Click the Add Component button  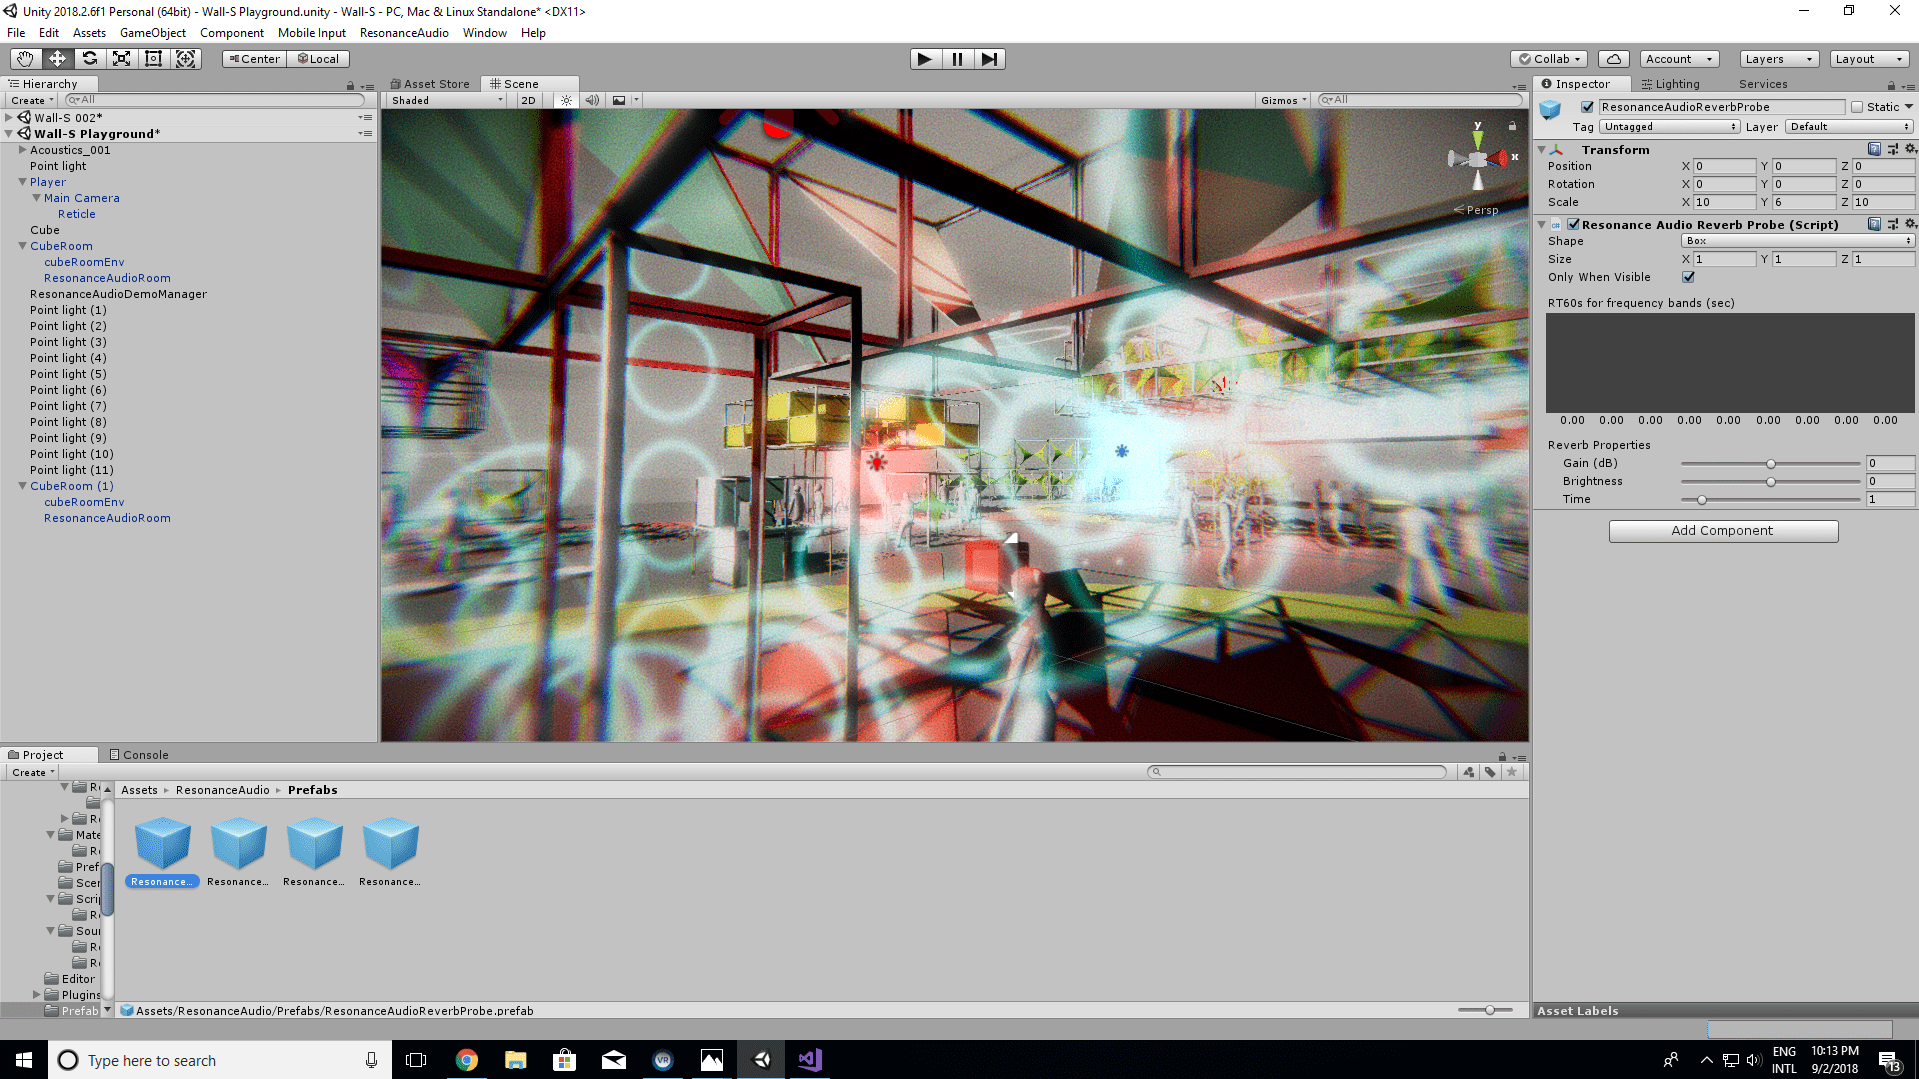[x=1722, y=531]
